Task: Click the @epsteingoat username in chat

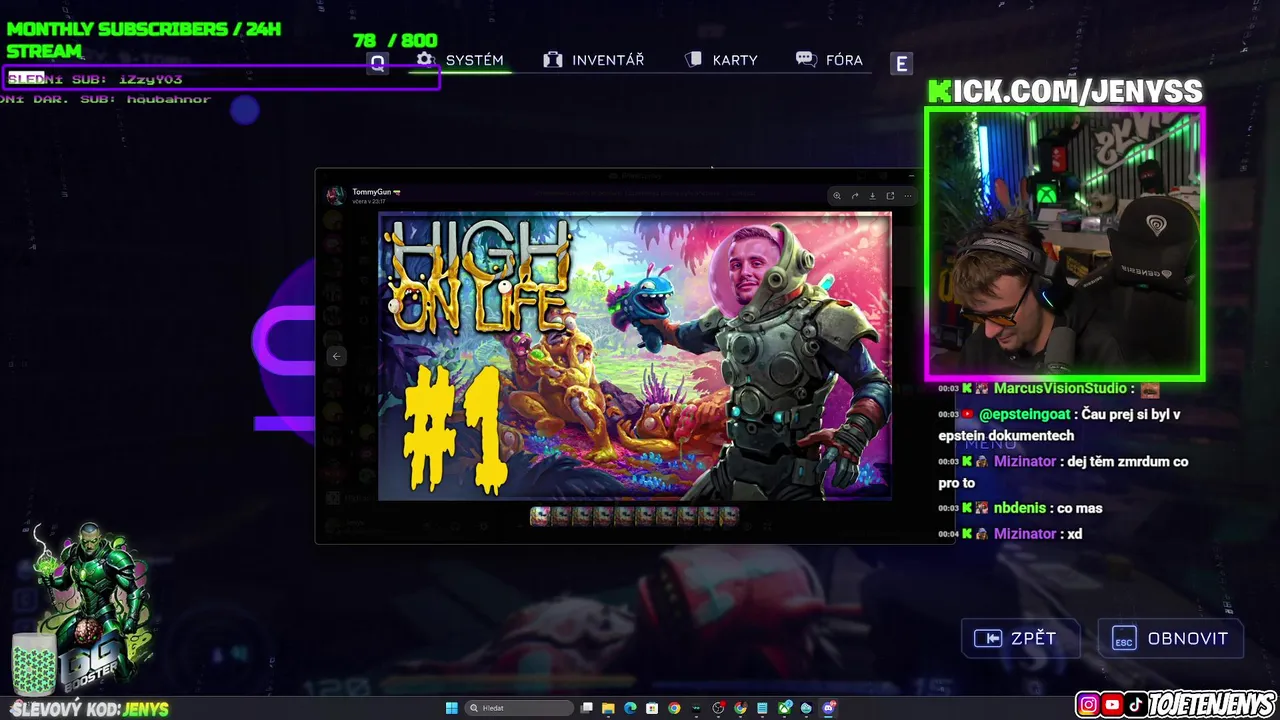Action: tap(1024, 413)
